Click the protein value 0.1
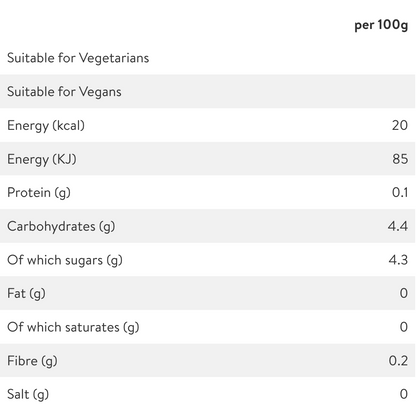 [x=400, y=193]
